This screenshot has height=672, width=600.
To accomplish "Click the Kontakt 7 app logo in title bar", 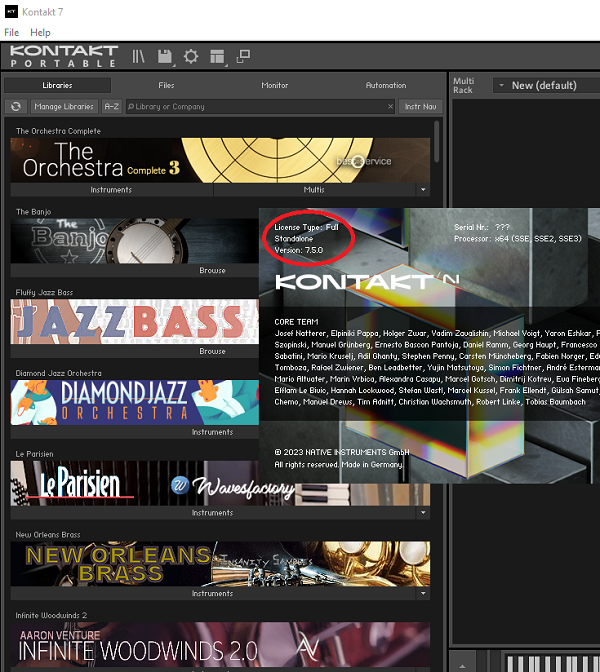I will [x=11, y=12].
